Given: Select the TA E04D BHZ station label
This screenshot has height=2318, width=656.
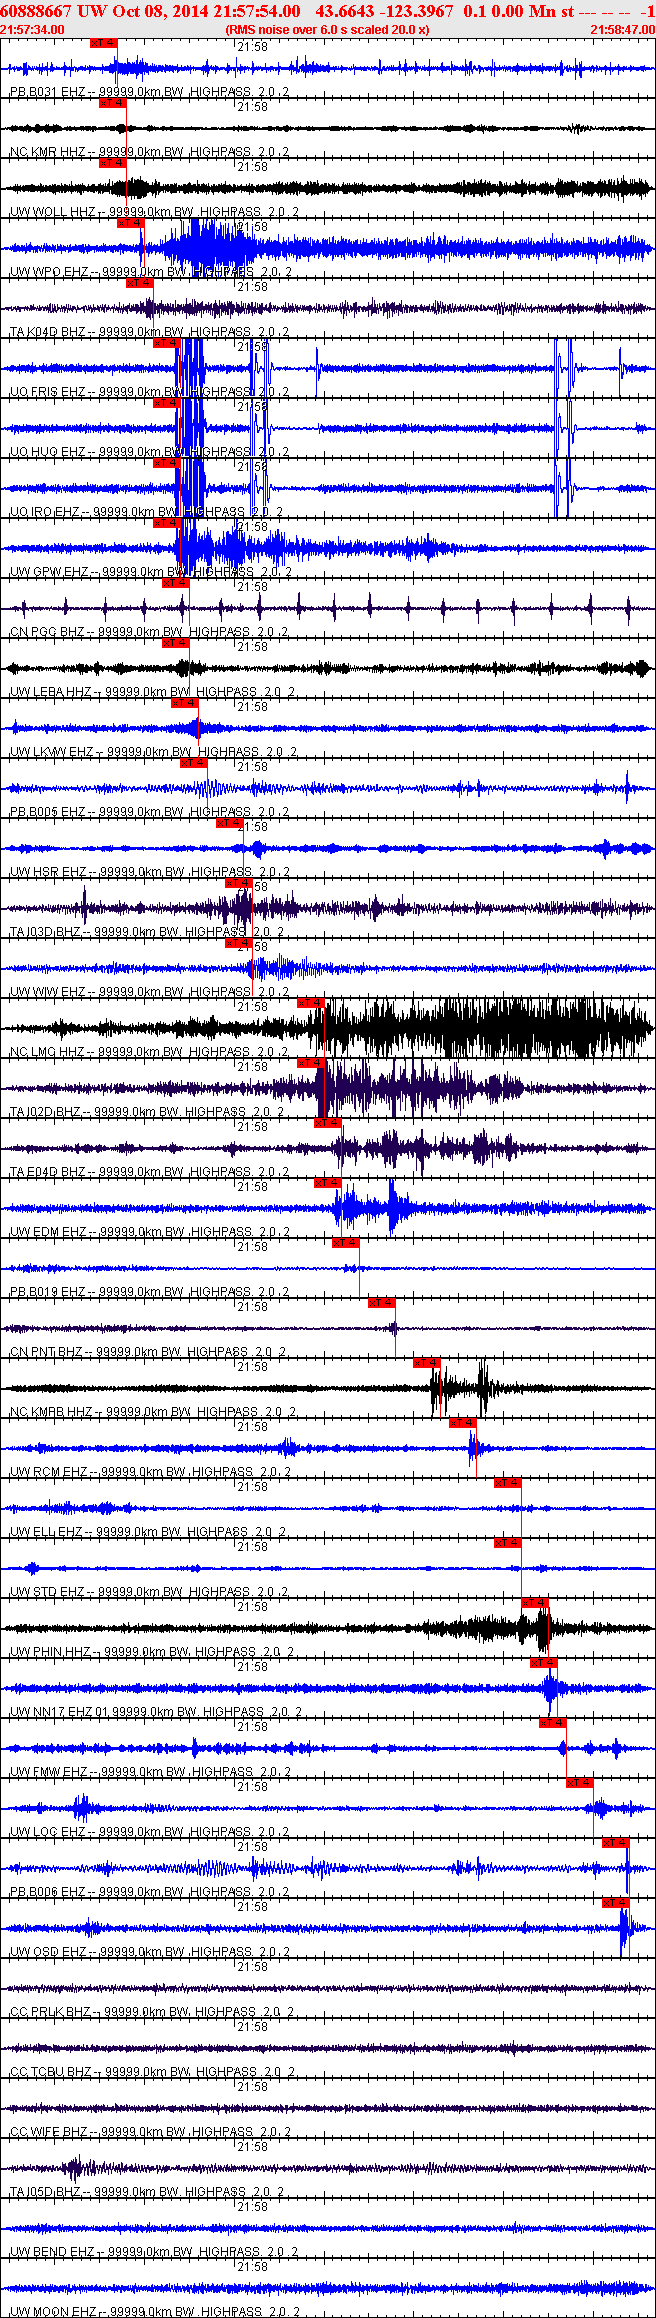Looking at the screenshot, I should coord(149,1172).
